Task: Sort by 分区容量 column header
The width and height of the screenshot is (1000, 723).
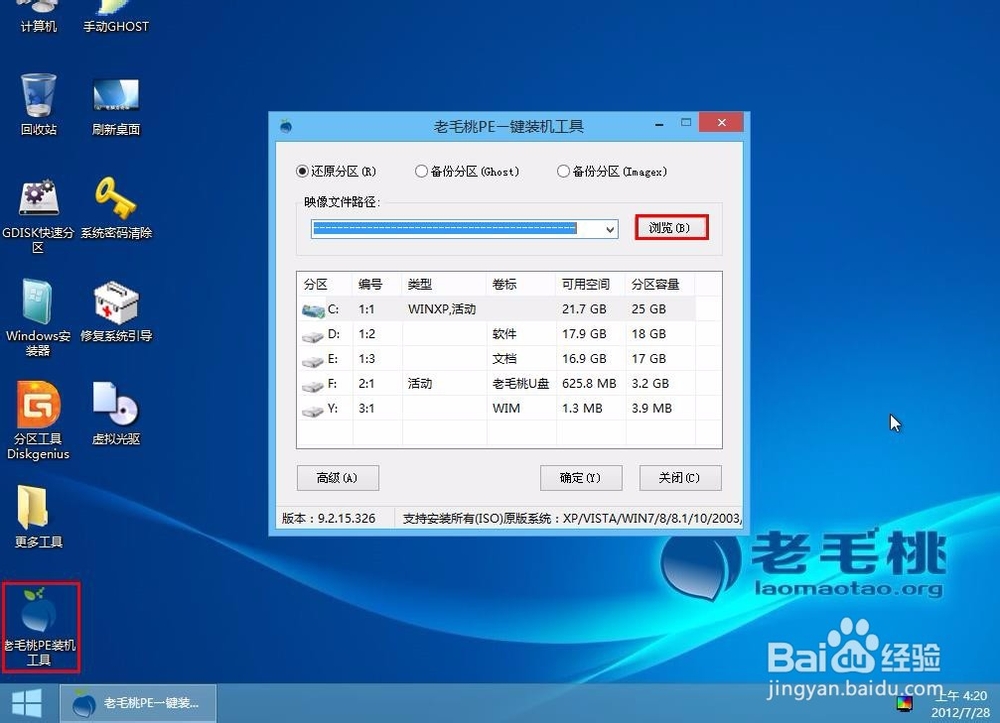Action: tap(660, 284)
